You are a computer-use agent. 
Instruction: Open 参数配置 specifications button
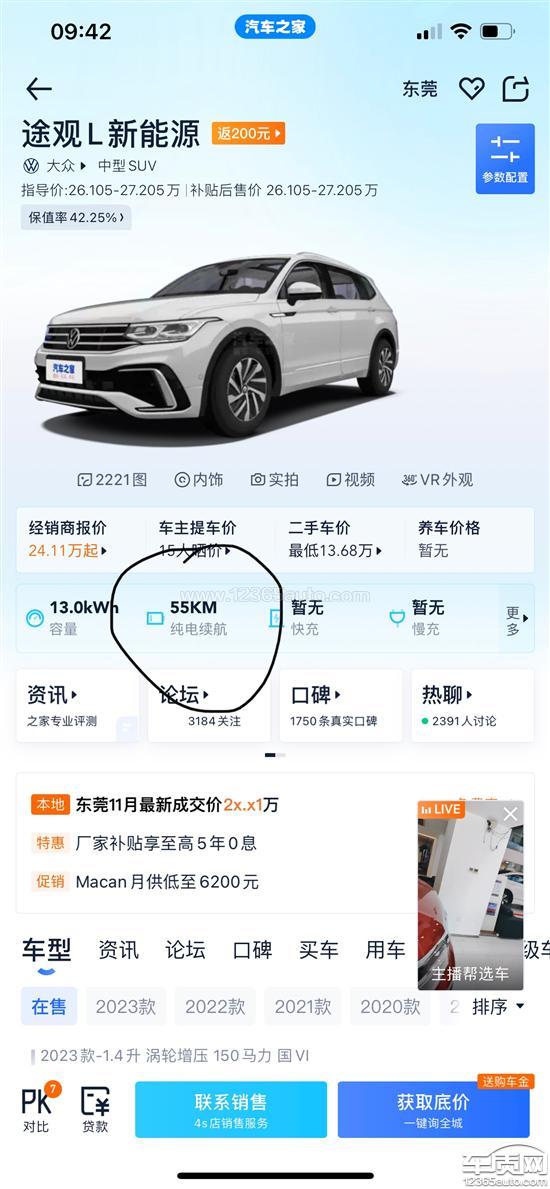pos(505,159)
